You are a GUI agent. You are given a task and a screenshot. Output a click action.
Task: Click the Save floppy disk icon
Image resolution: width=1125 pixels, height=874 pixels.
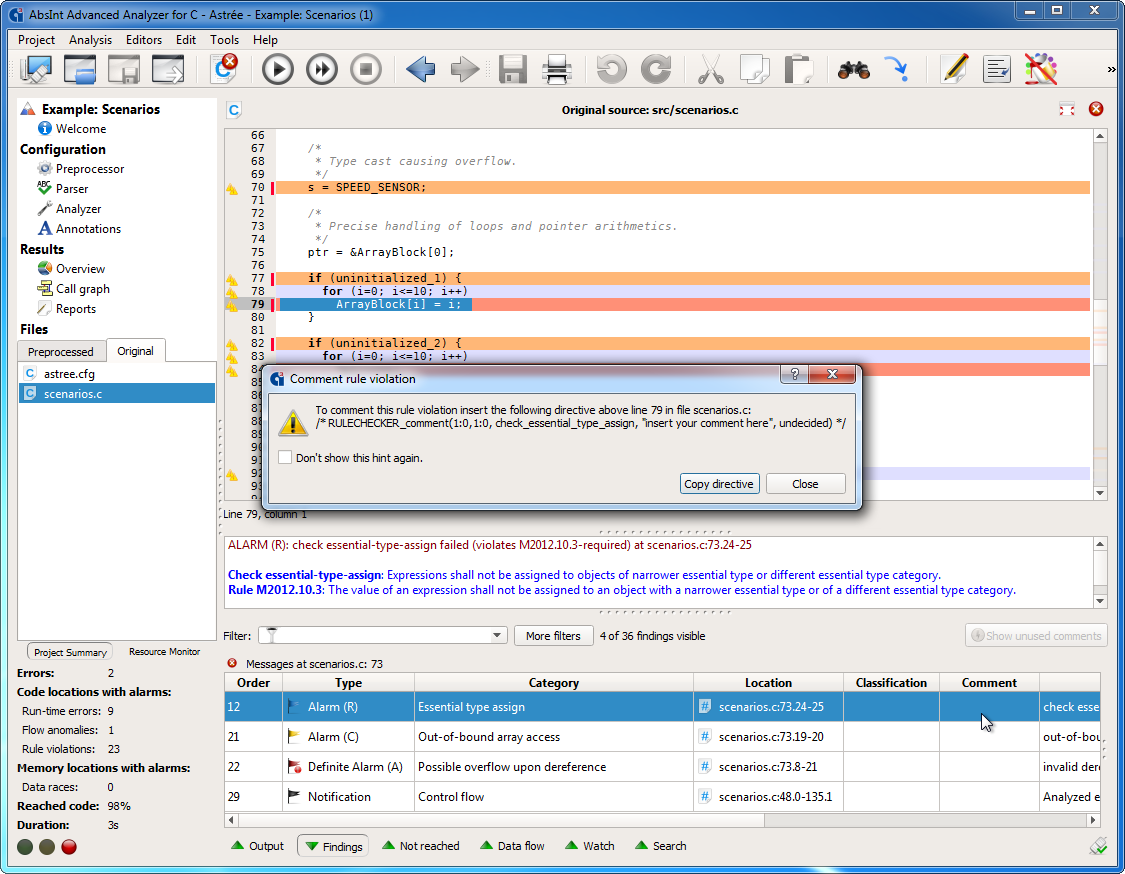coord(512,70)
